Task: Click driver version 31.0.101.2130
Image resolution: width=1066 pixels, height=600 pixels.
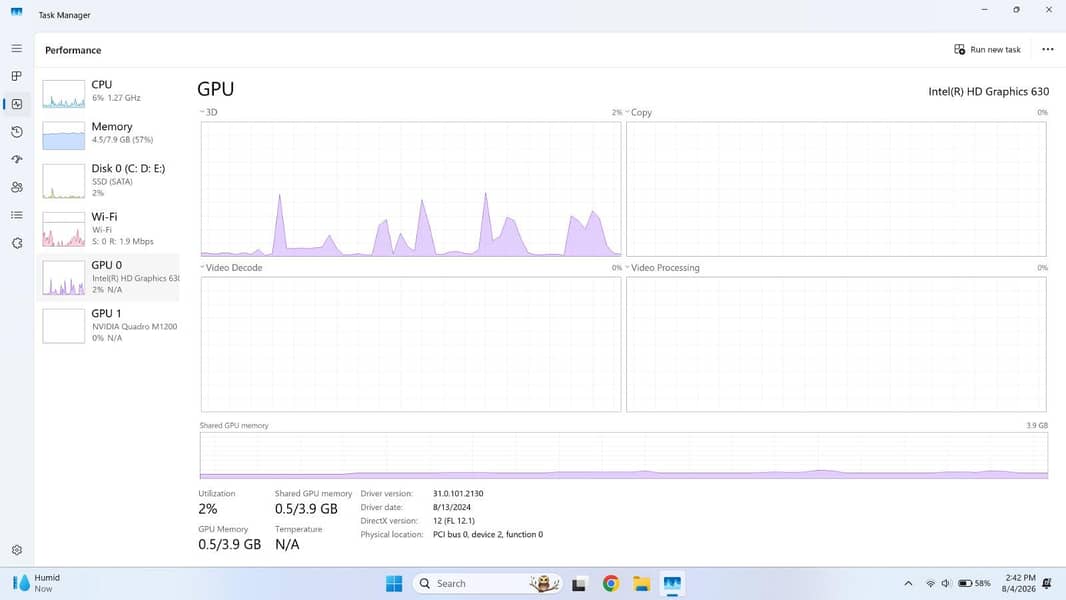Action: pyautogui.click(x=458, y=493)
